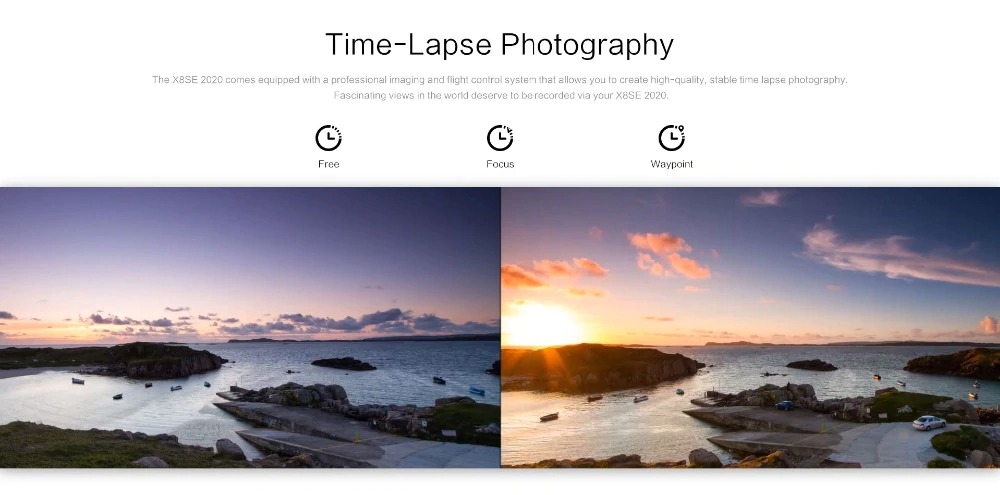Select the Free time-lapse clock icon
Screen dimensions: 1000x495
[328, 138]
